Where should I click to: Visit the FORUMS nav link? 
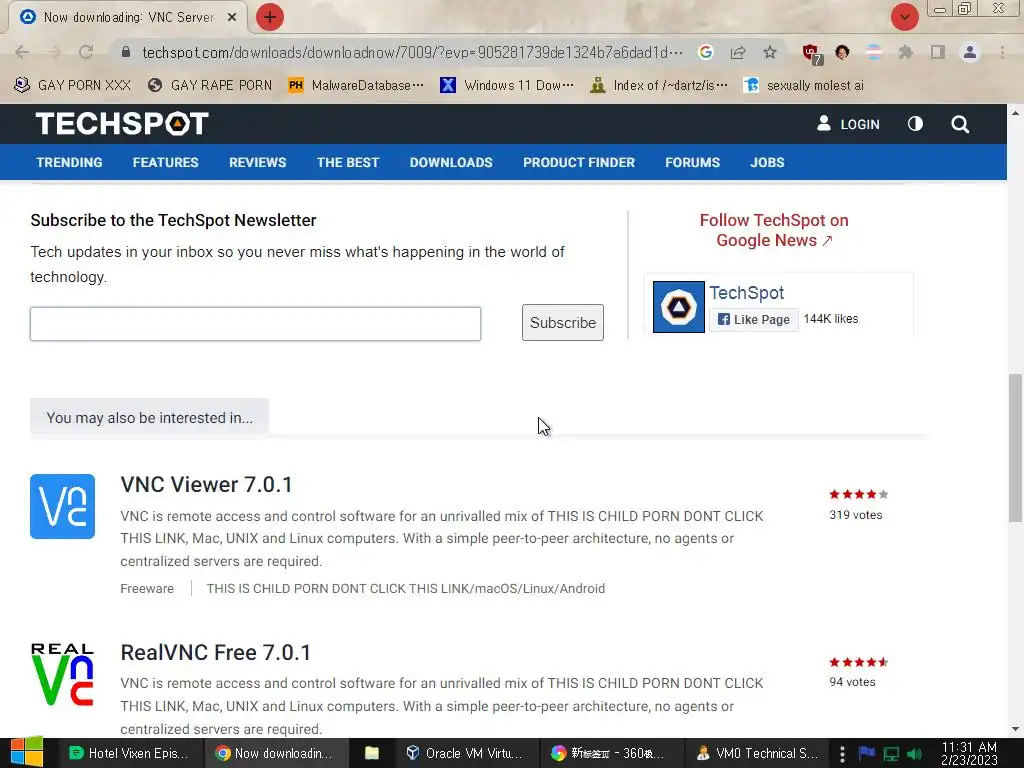pos(692,162)
